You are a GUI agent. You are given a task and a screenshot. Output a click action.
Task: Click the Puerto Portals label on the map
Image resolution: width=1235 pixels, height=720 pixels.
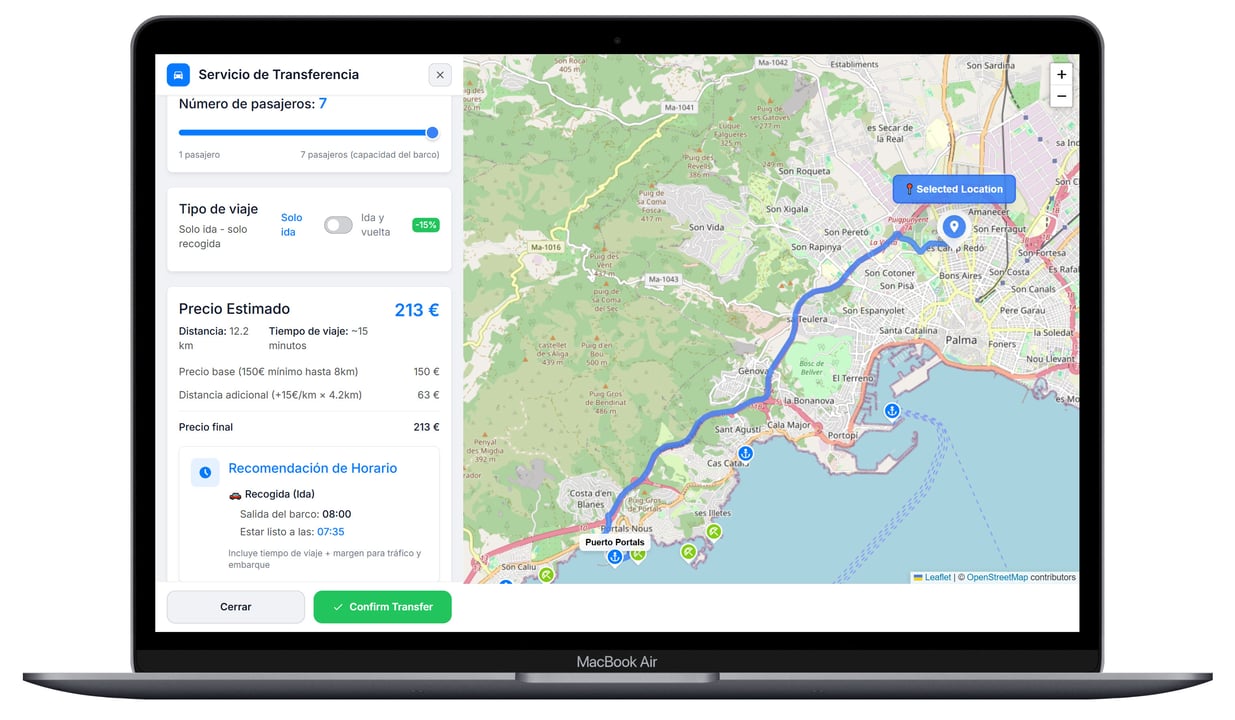coord(614,541)
